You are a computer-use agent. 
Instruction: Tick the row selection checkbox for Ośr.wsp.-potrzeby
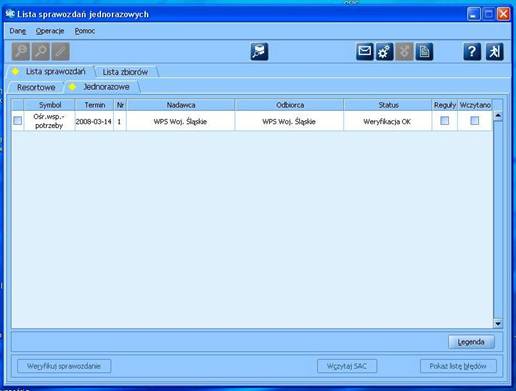coord(18,121)
